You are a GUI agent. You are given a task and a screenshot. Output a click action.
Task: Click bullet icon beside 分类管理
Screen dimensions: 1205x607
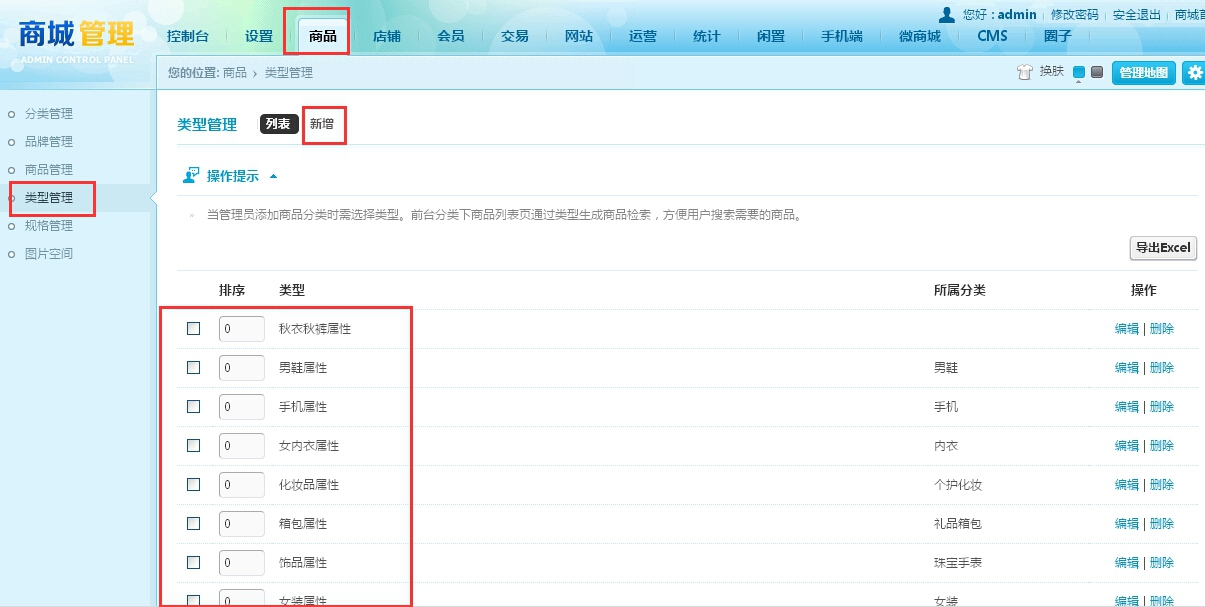tap(12, 114)
